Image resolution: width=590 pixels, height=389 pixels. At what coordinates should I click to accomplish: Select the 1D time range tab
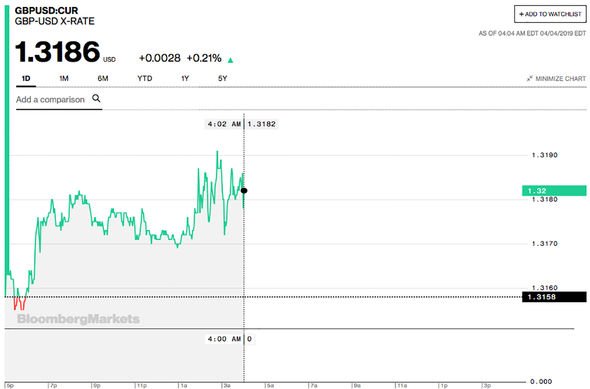(26, 78)
